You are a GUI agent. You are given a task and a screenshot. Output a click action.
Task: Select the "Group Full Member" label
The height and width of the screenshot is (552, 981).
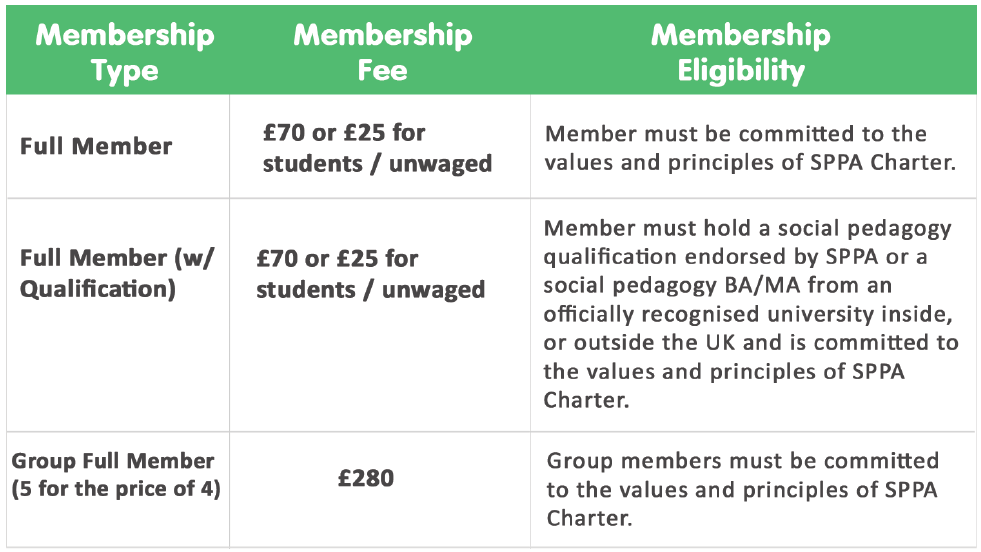[113, 461]
